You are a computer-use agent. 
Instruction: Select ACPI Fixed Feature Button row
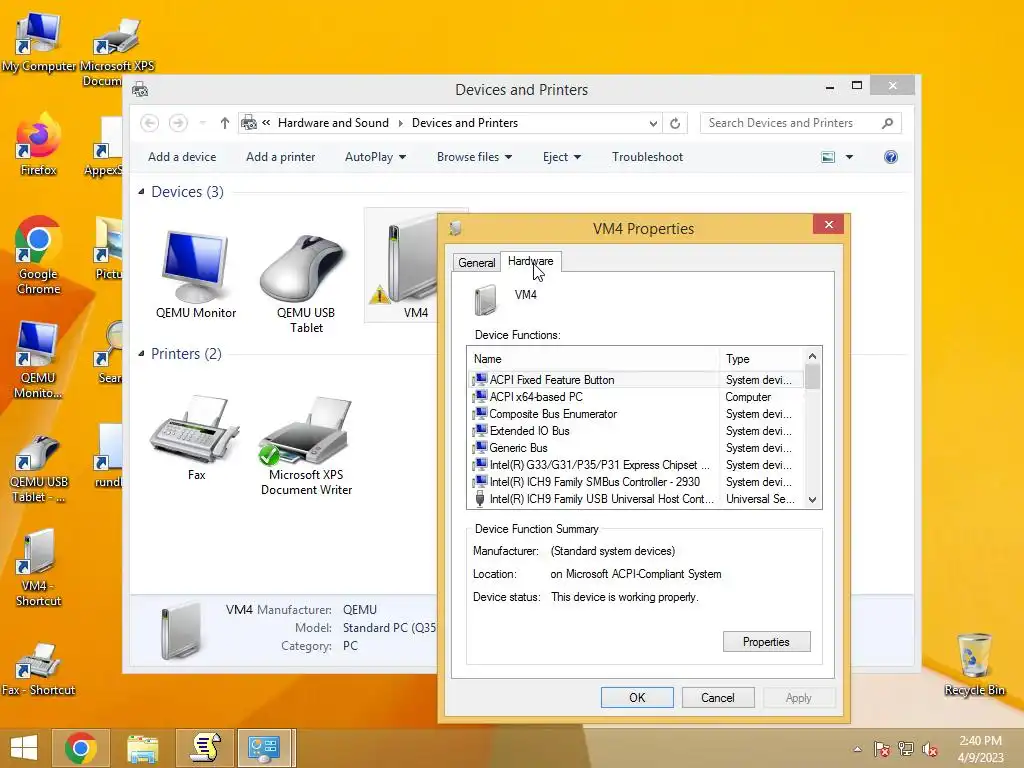[636, 379]
